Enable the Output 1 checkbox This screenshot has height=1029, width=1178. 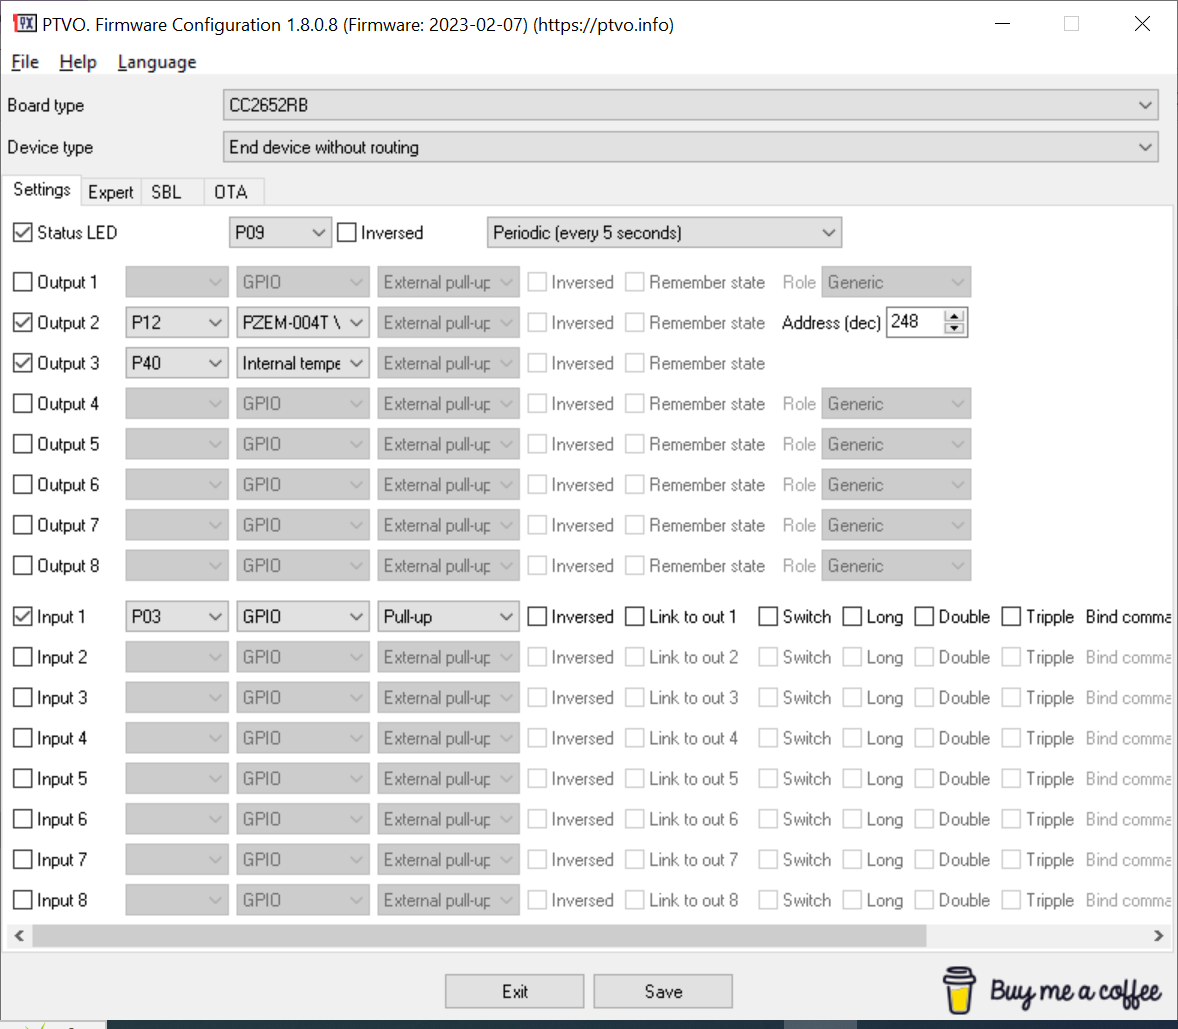pos(23,282)
